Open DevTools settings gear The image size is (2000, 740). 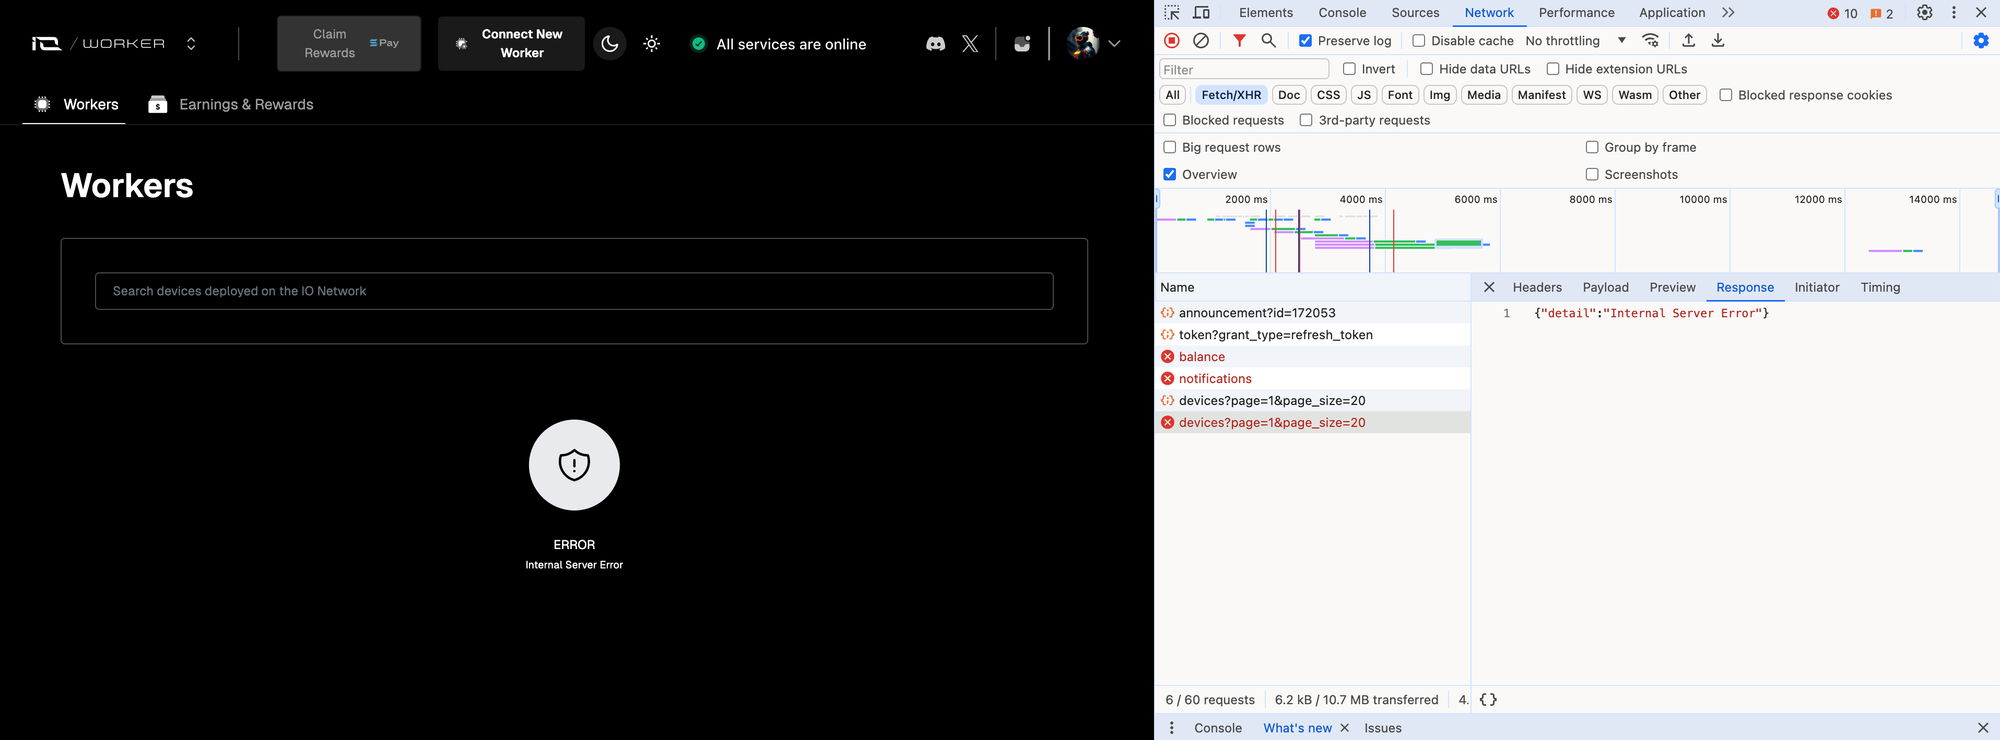tap(1924, 13)
